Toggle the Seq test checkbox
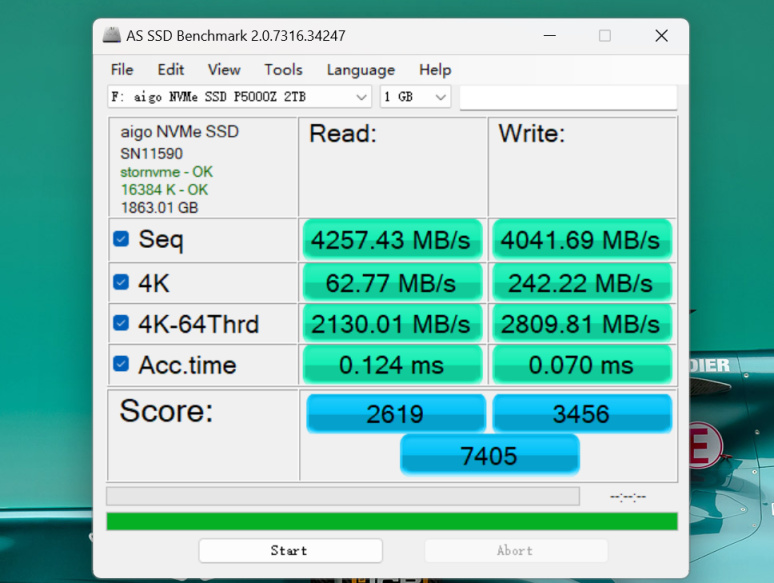 (121, 239)
